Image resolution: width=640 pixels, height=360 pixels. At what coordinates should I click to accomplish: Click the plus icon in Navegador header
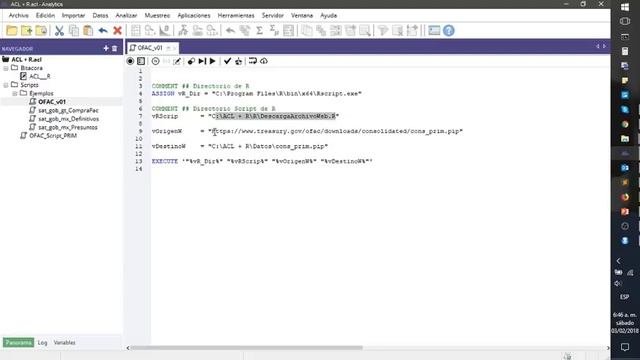(x=106, y=48)
